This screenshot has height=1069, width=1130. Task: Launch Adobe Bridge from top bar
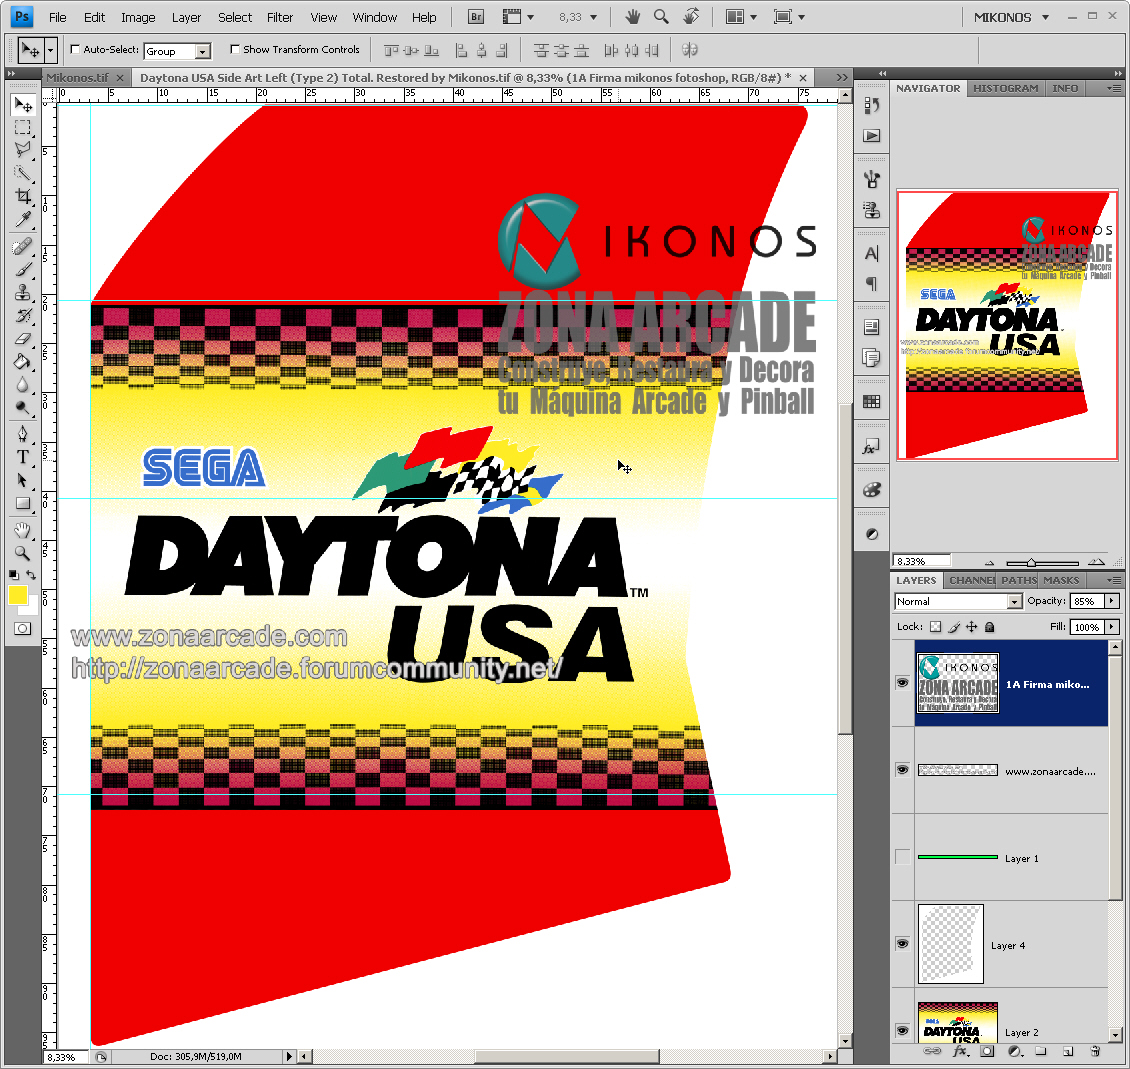[x=476, y=17]
